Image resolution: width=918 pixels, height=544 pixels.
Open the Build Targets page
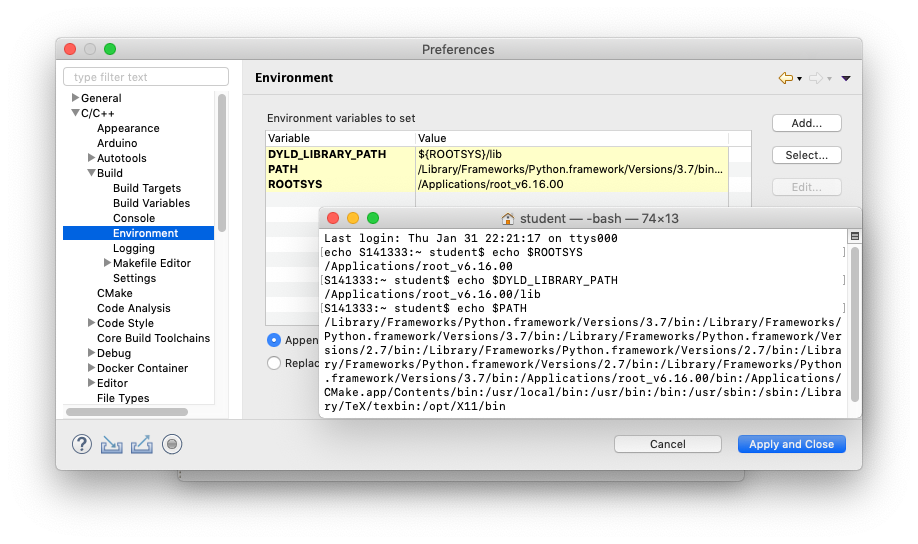pyautogui.click(x=147, y=188)
